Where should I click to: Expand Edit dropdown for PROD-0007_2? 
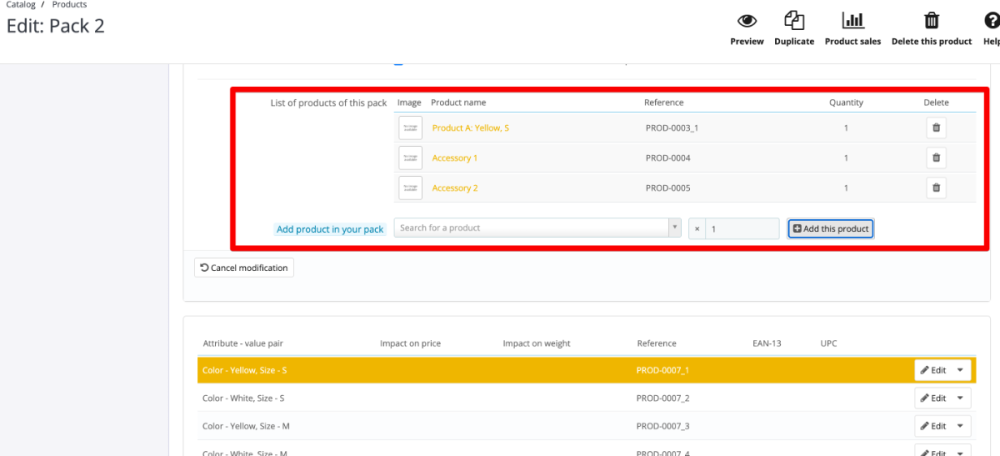point(960,398)
